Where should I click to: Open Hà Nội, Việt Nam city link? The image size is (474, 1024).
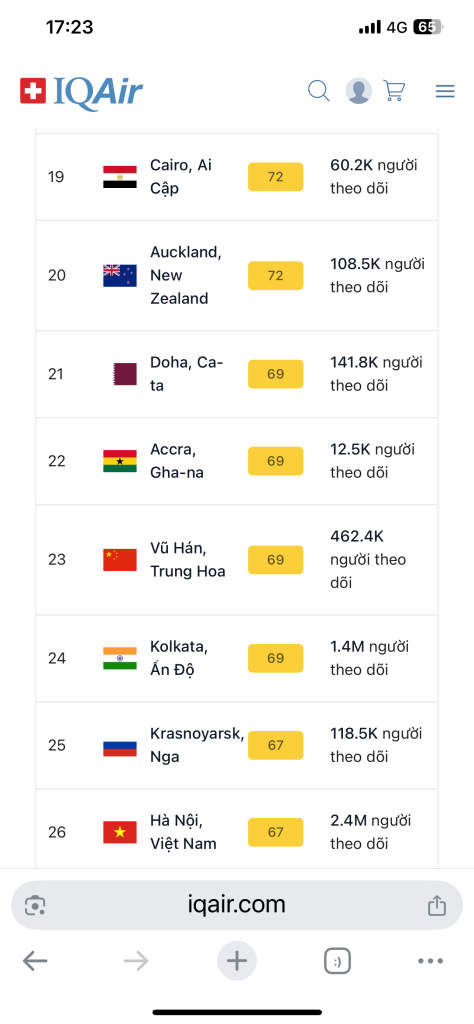tap(183, 832)
